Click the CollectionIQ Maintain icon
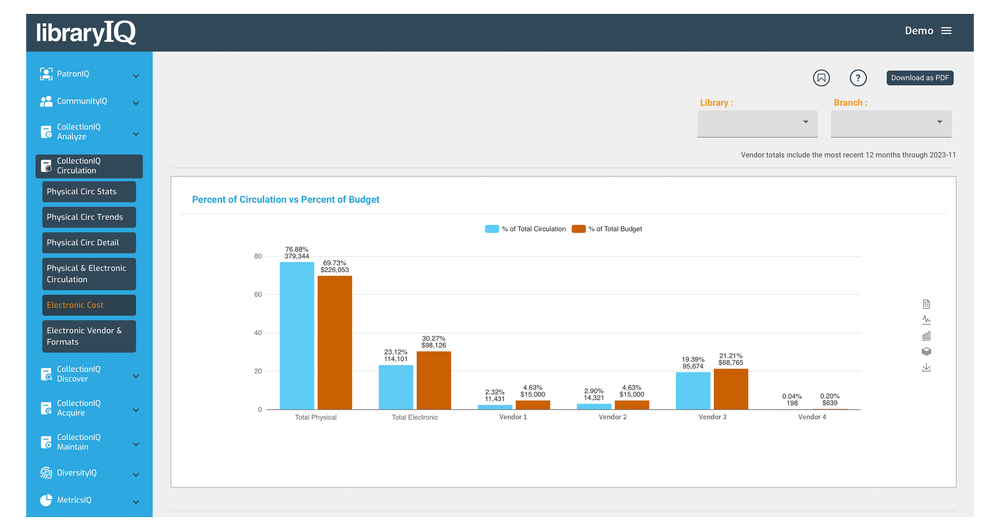Viewport: 1000px width, 531px height. tap(46, 442)
